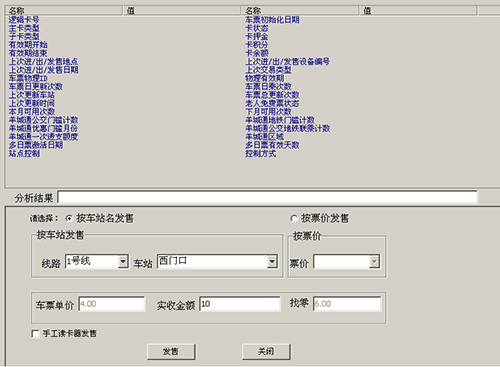The width and height of the screenshot is (500, 367).
Task: Select the 羊城通区域 row
Action: pyautogui.click(x=265, y=137)
